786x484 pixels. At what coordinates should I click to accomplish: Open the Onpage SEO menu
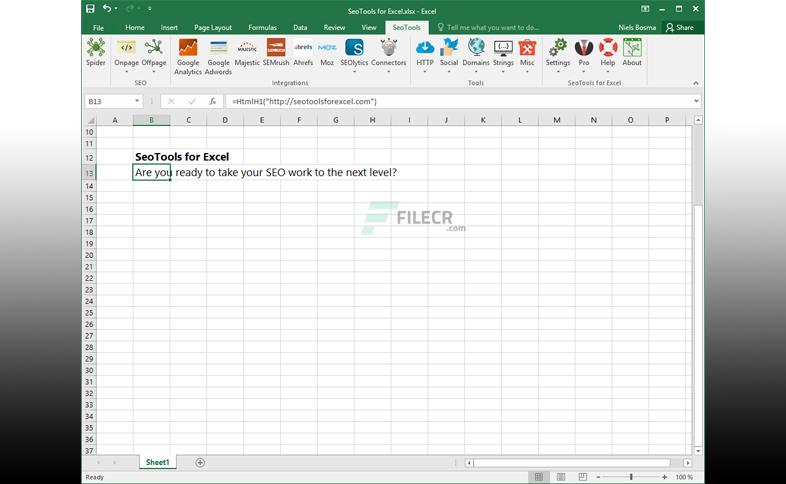[x=126, y=56]
